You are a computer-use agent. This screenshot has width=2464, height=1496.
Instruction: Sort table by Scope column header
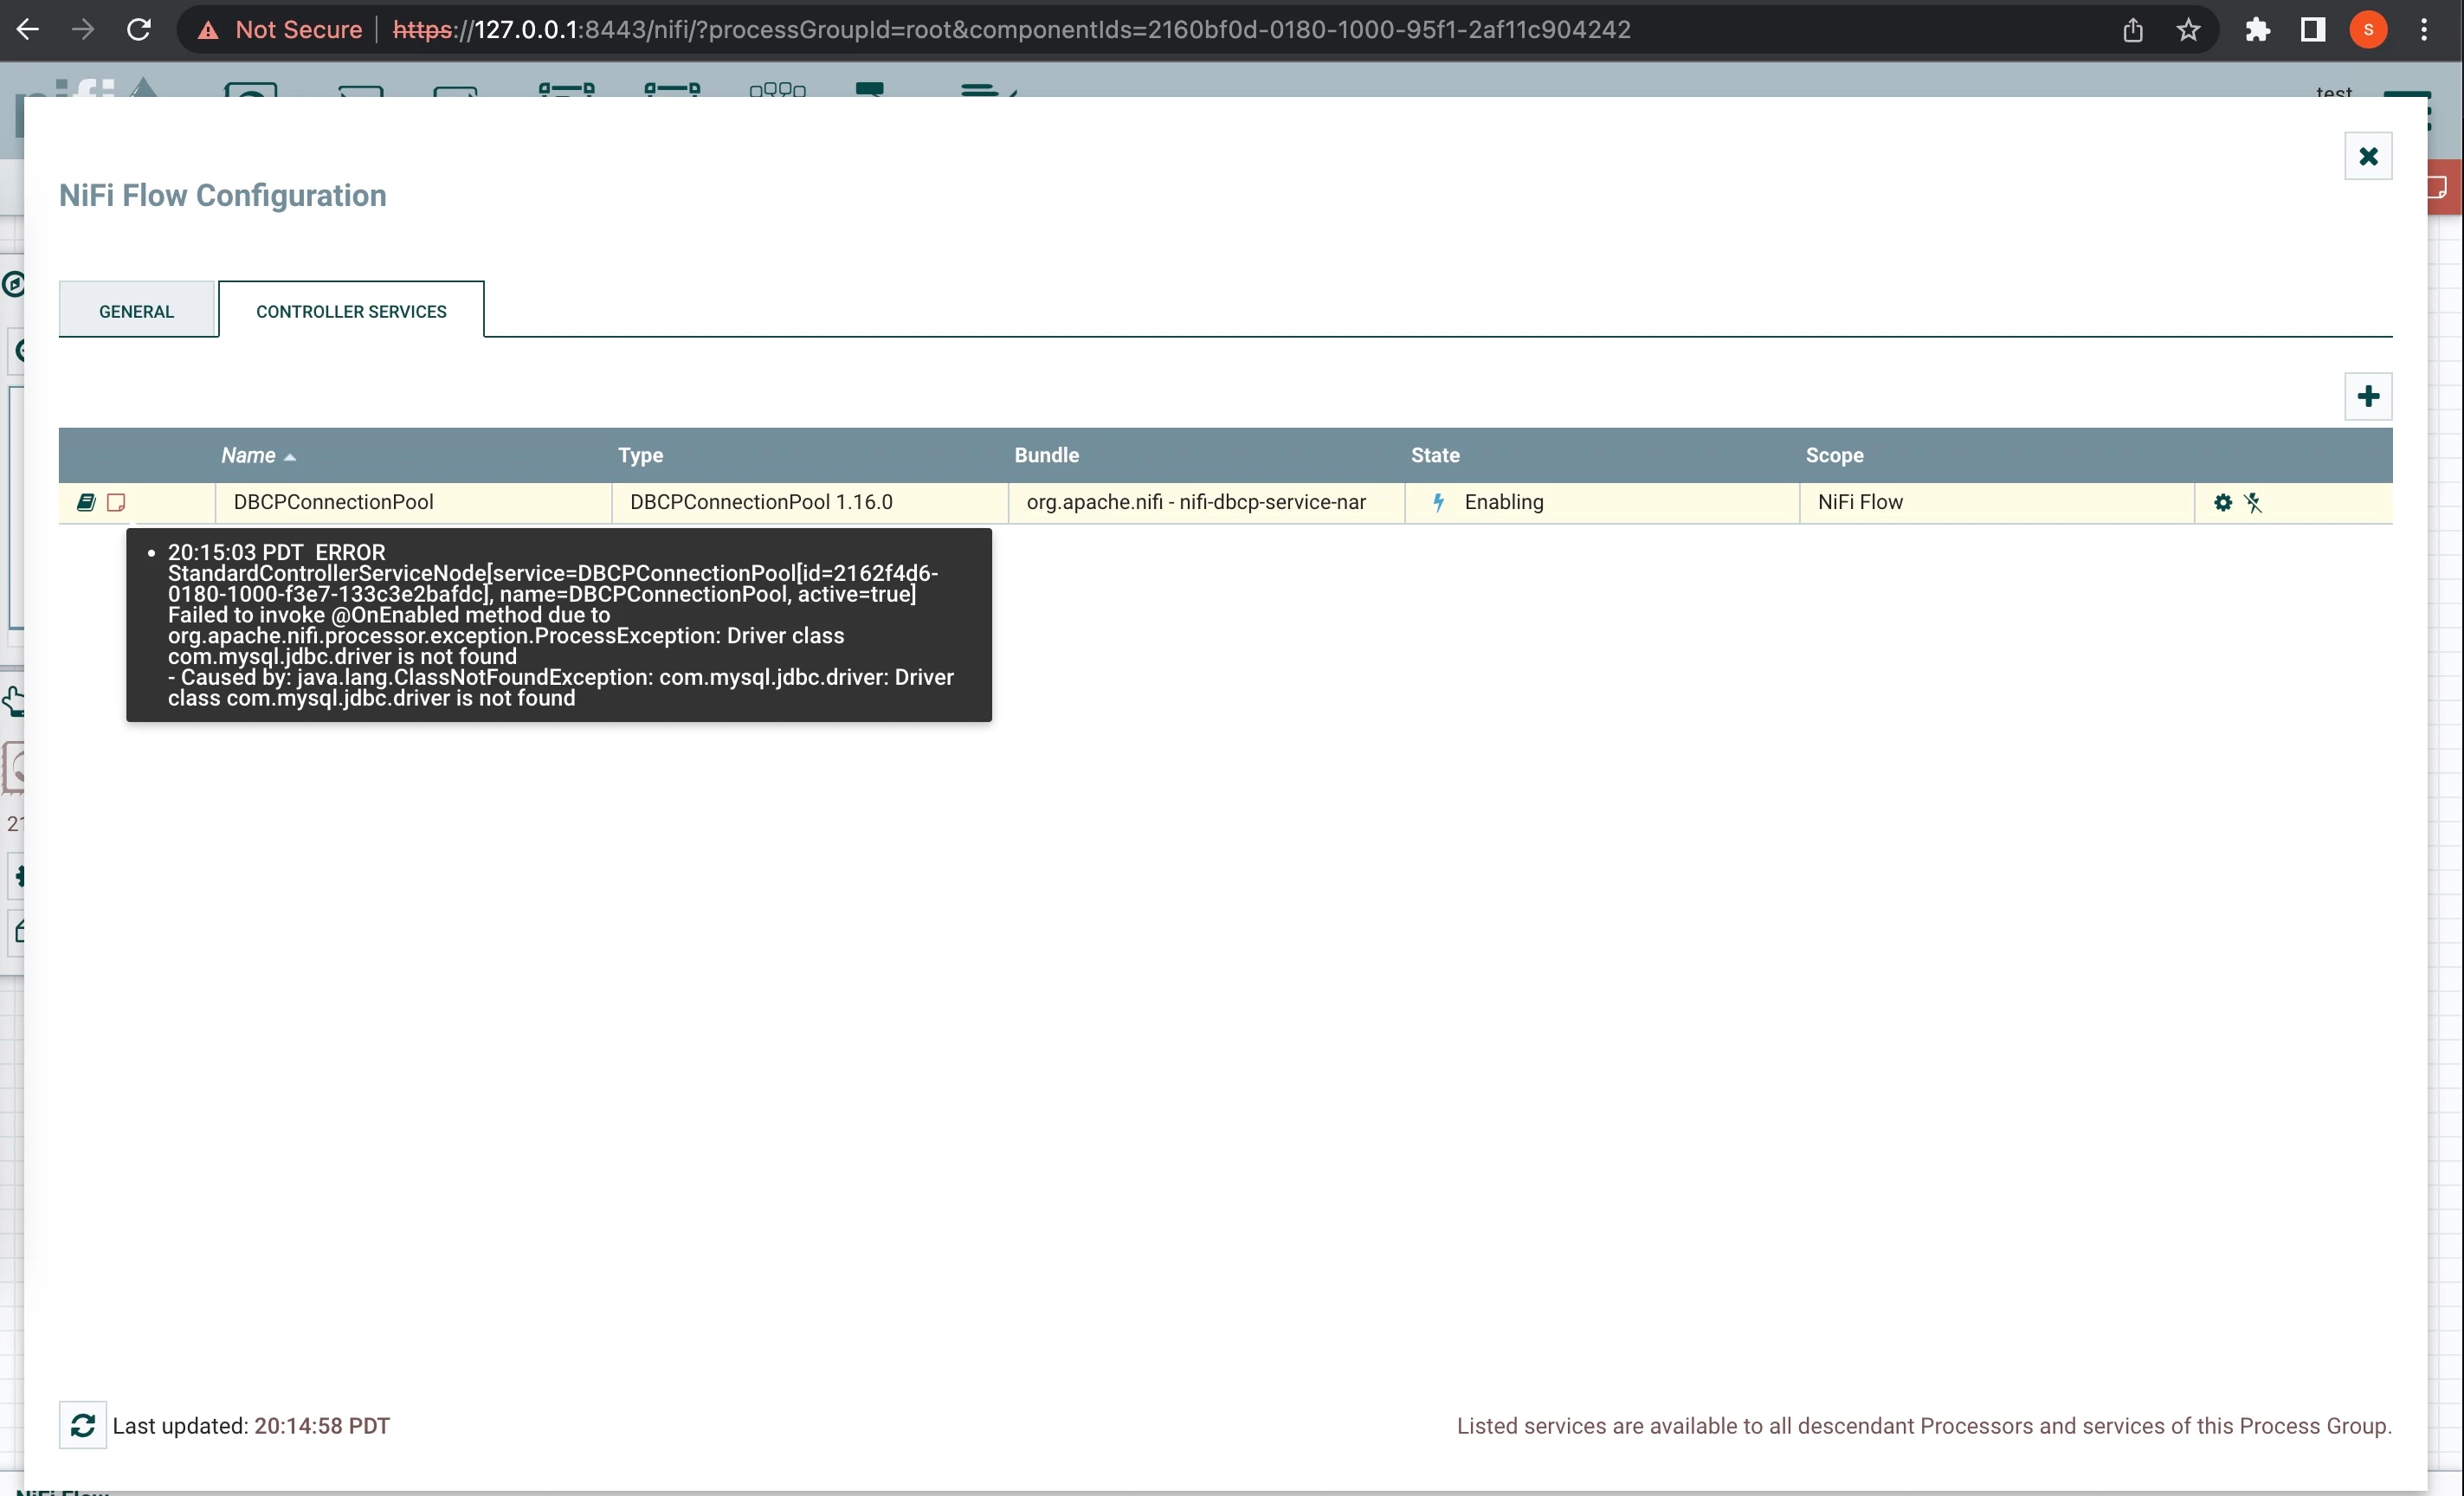(1833, 455)
